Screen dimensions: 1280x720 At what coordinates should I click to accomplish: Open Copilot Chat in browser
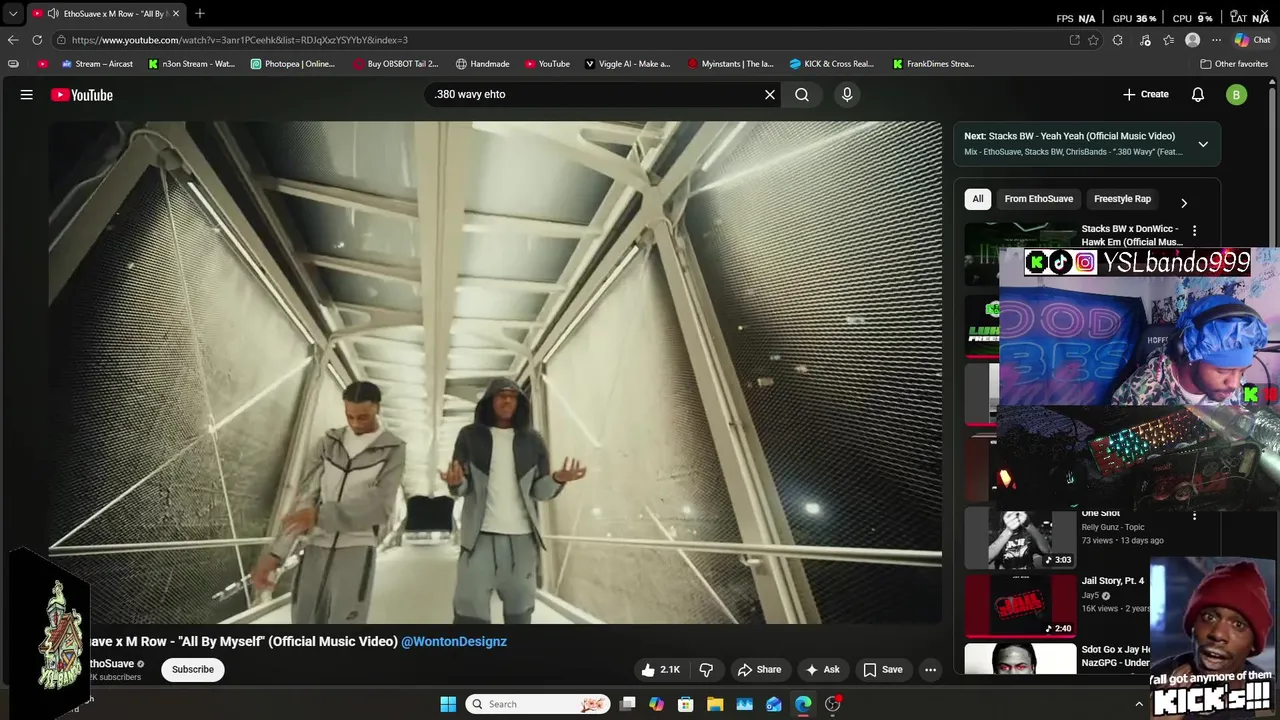1252,40
